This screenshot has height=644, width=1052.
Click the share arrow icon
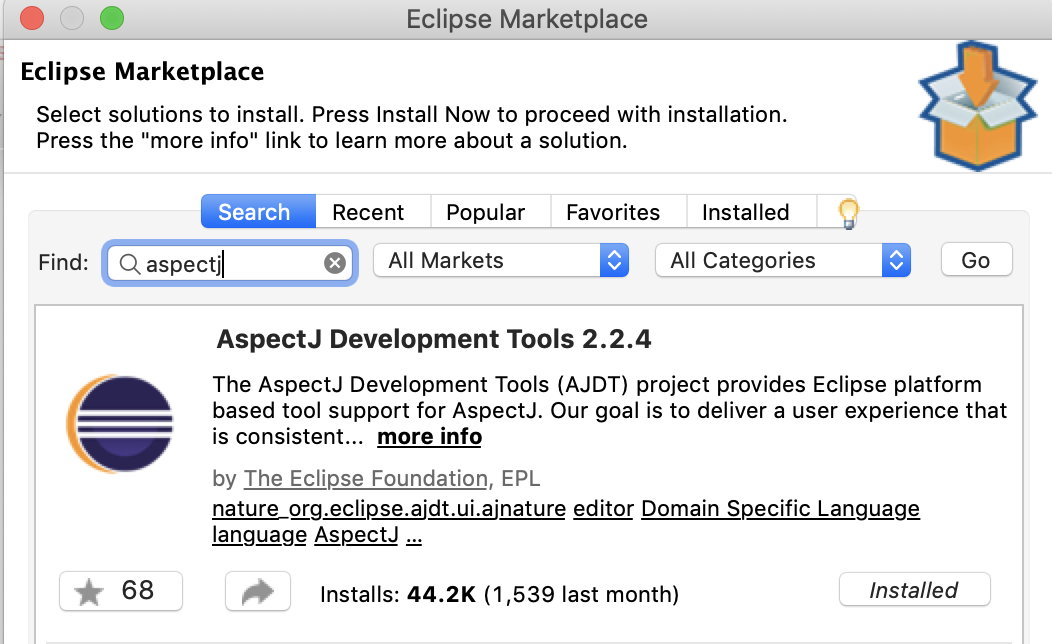click(257, 591)
